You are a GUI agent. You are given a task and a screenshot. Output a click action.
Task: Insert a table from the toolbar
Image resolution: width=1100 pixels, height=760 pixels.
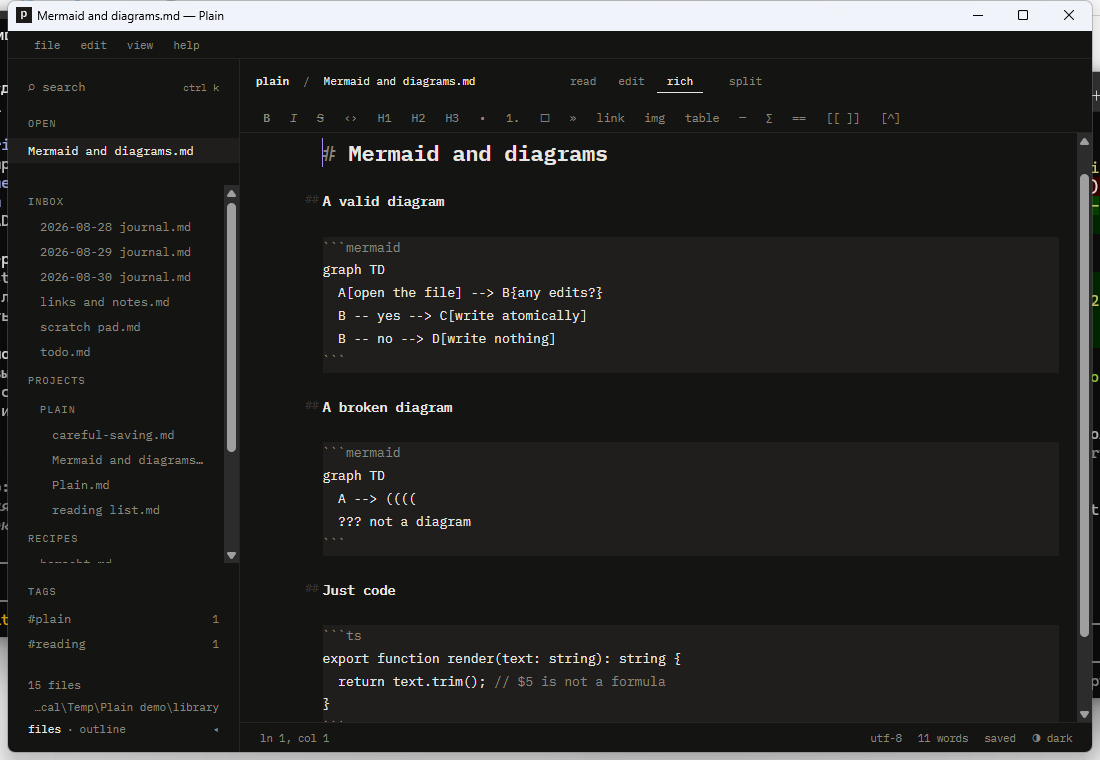coord(702,118)
